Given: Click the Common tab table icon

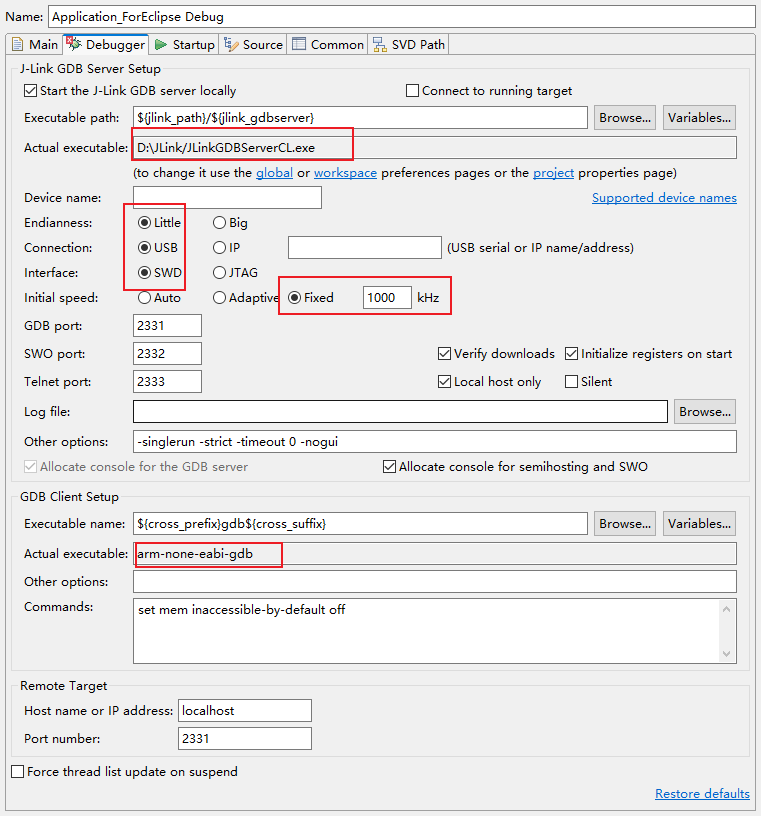Looking at the screenshot, I should [x=299, y=44].
